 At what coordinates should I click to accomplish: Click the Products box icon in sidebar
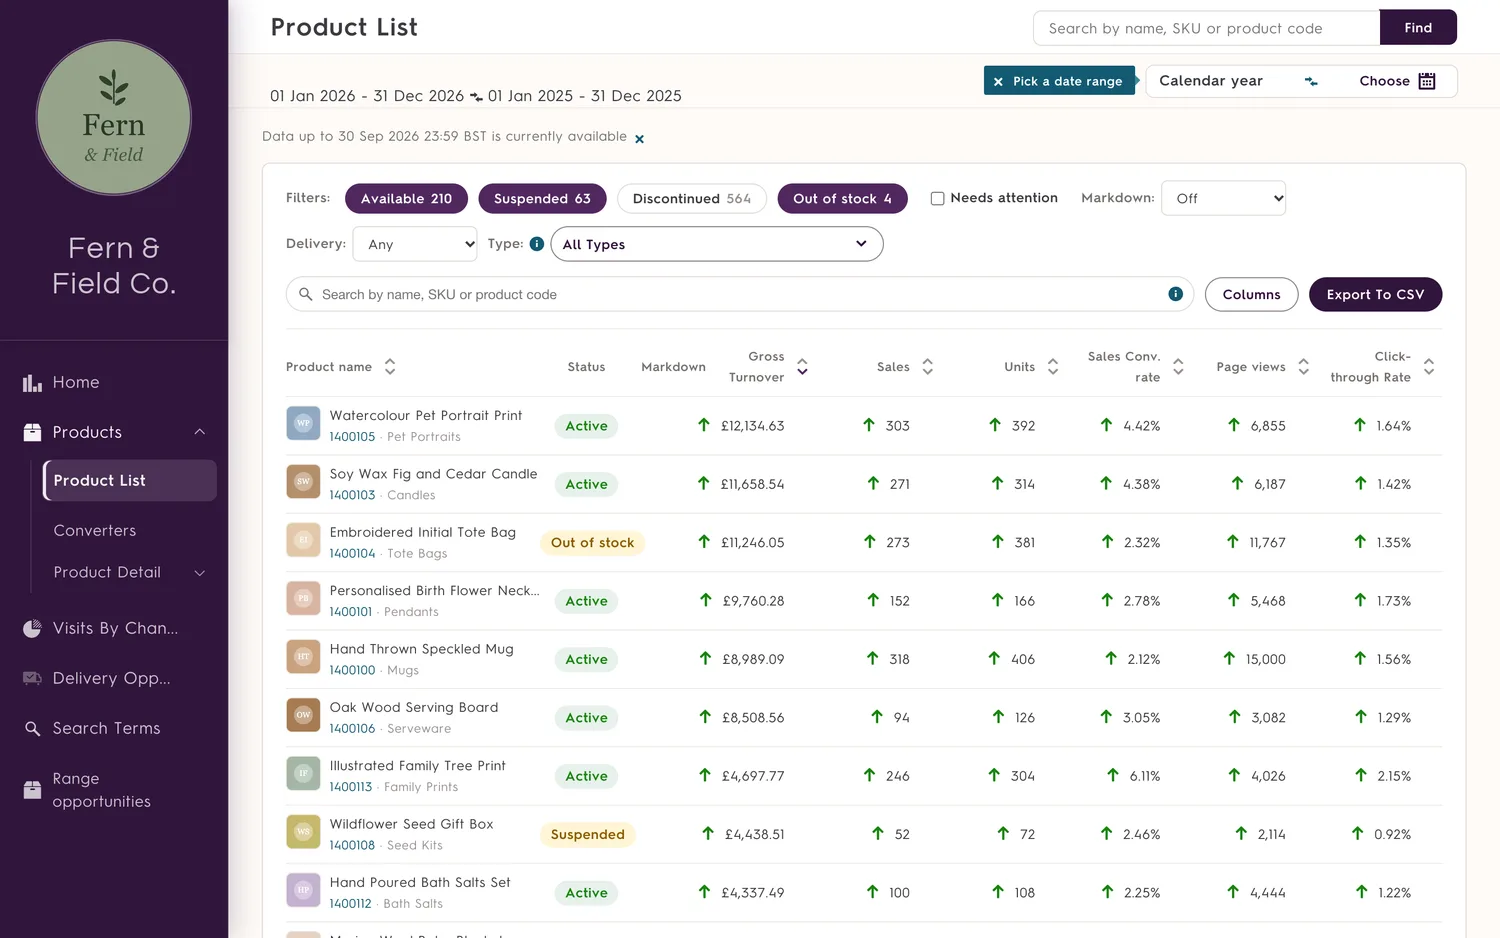point(32,432)
